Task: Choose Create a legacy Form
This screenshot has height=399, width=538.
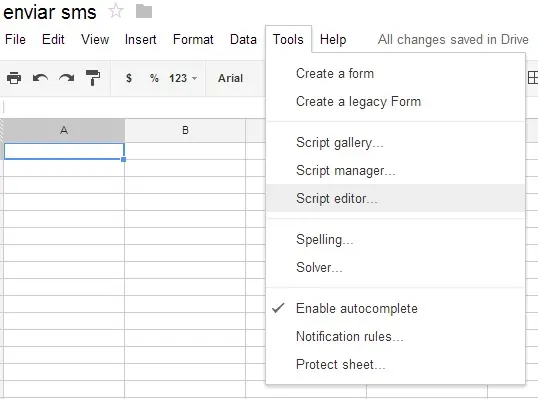Action: click(x=395, y=102)
